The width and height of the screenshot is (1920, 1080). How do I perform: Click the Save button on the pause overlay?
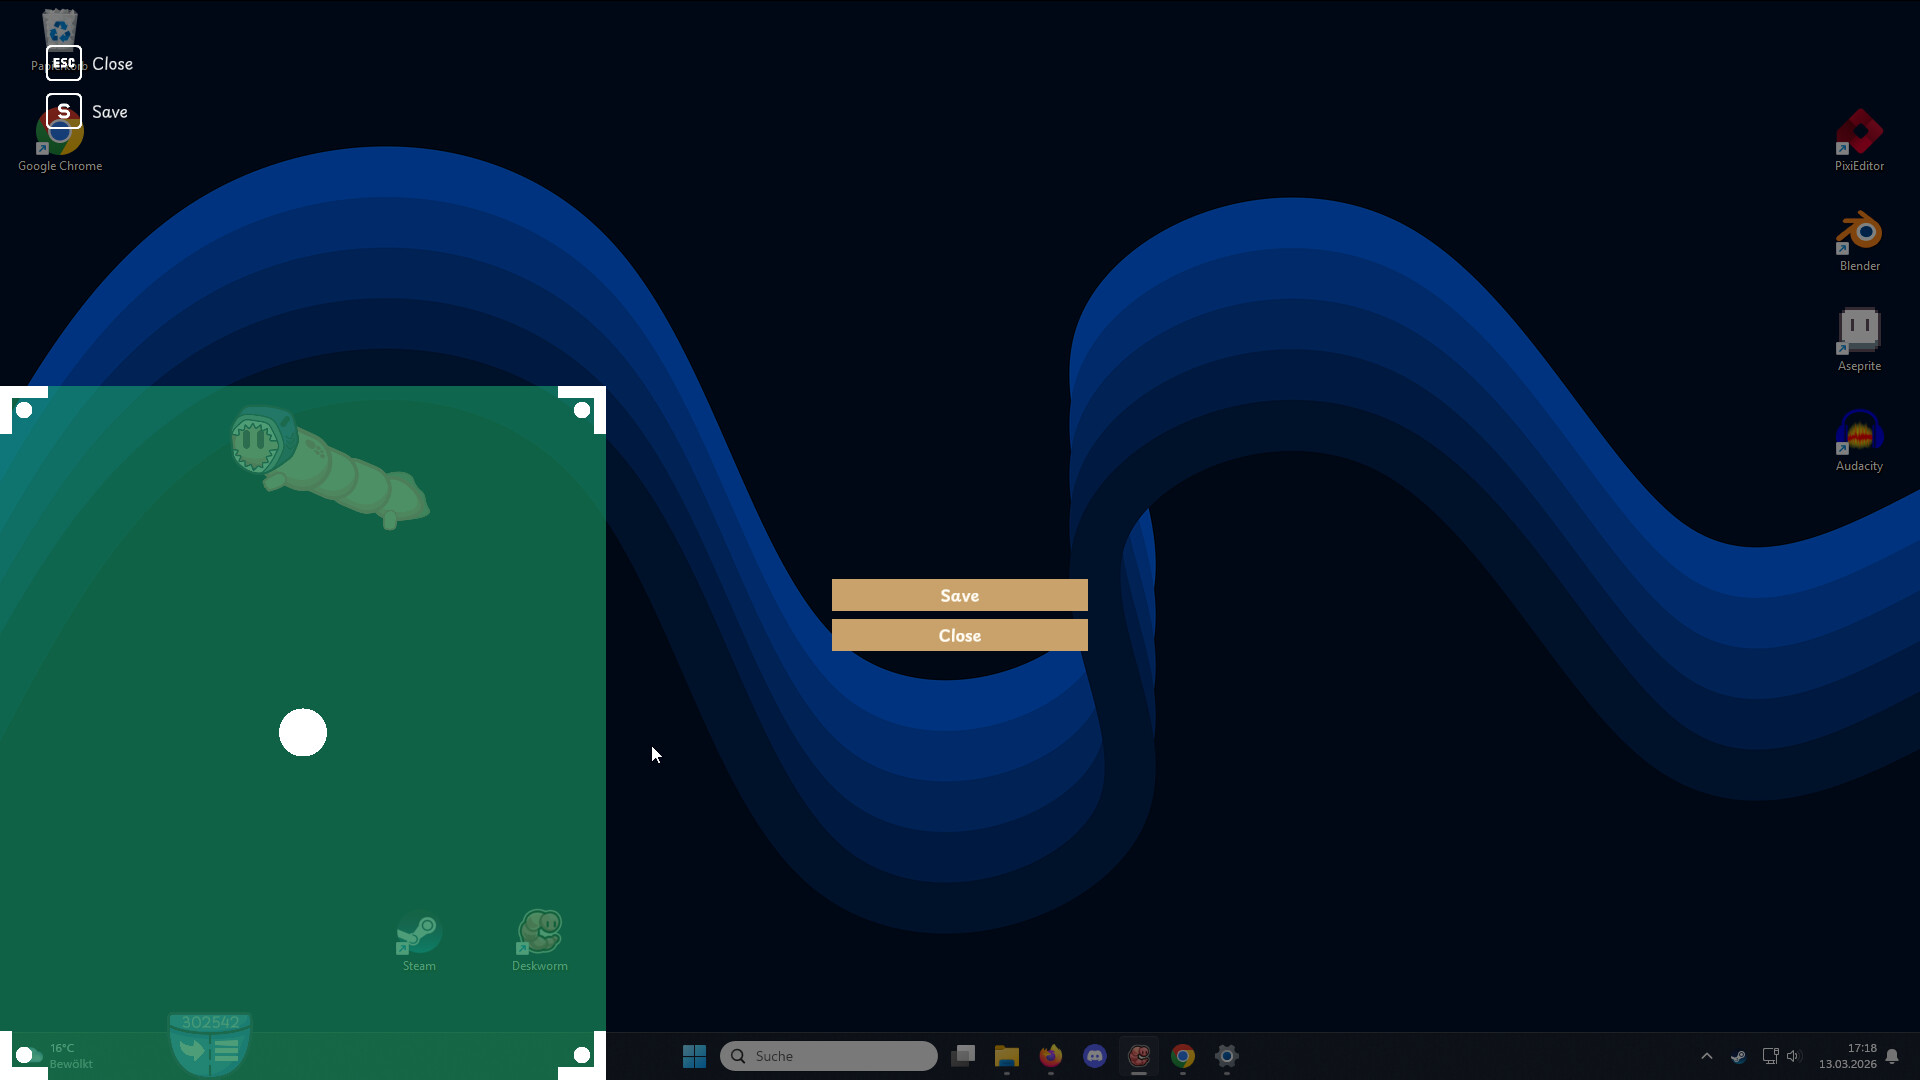coord(959,595)
